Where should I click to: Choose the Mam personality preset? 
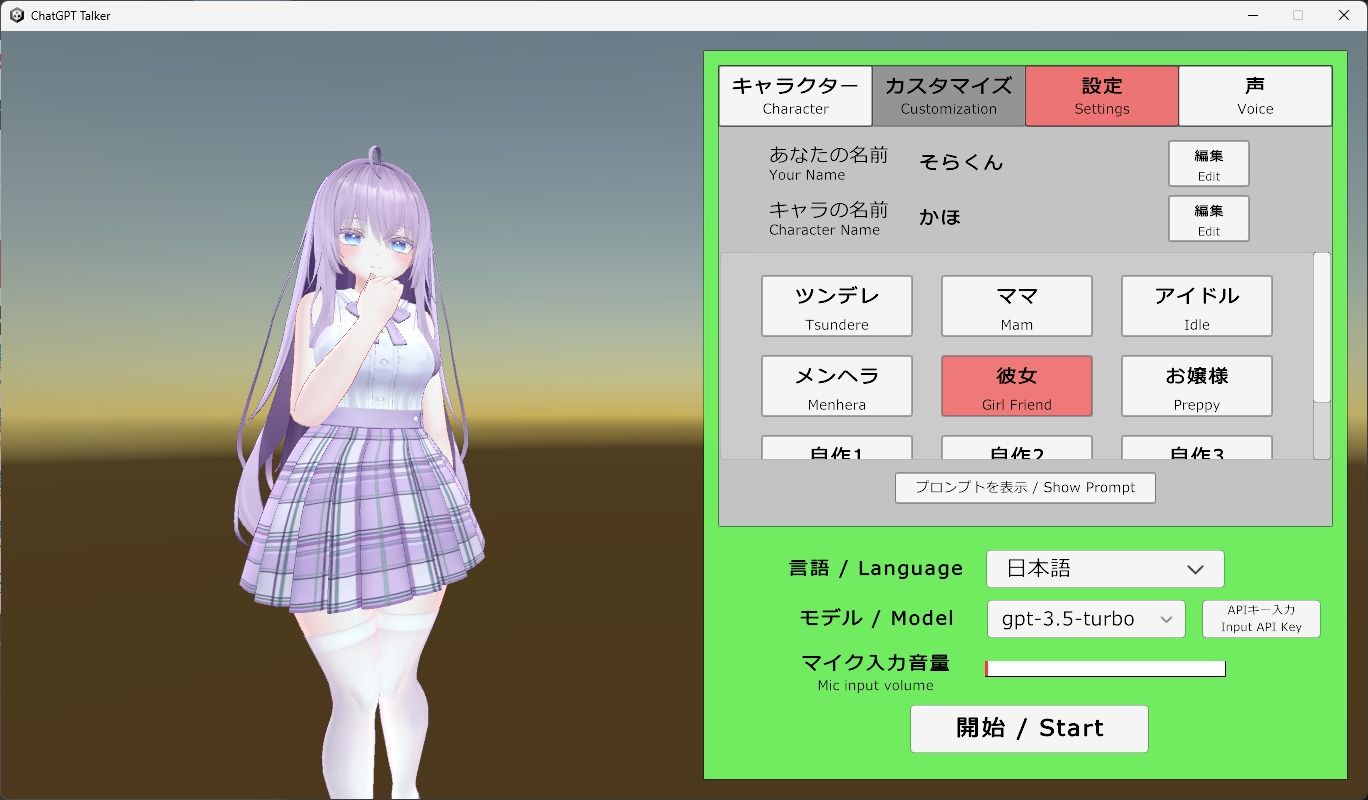1016,306
